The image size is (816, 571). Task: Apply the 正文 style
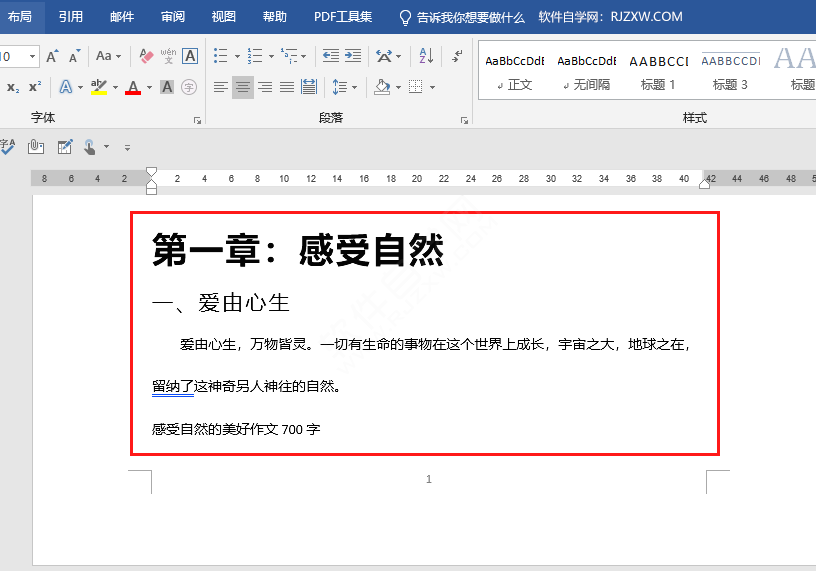click(x=515, y=70)
